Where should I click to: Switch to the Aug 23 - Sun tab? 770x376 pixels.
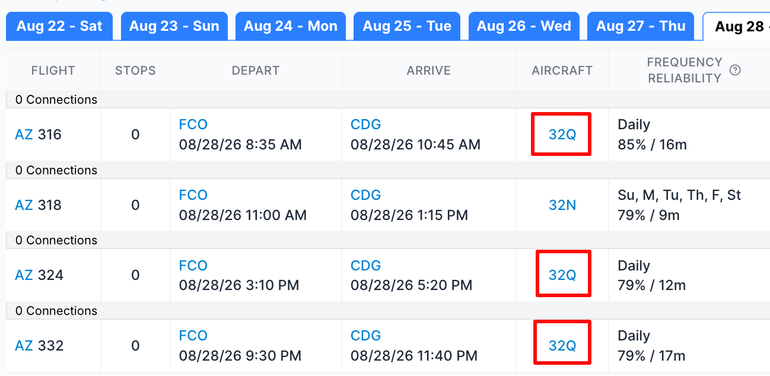click(174, 26)
